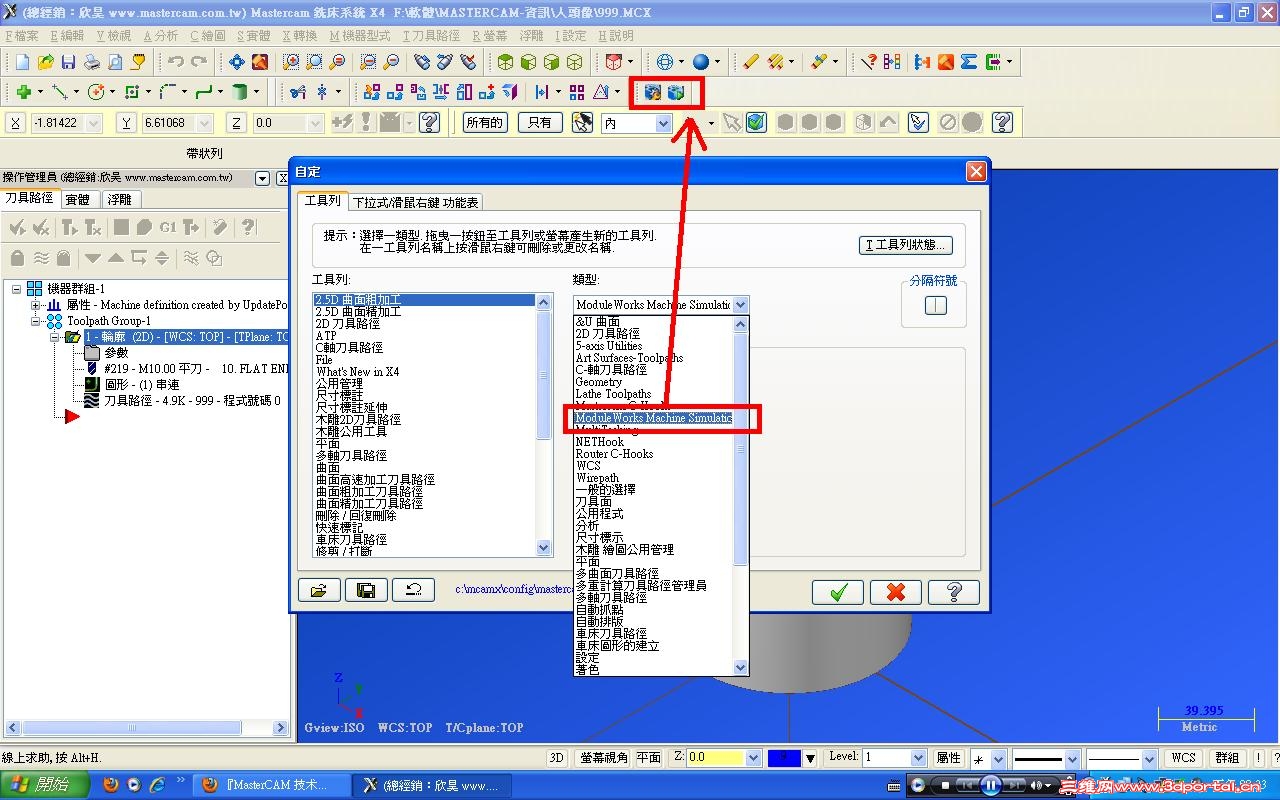Open the selection mode dropdown labeled 內
This screenshot has width=1280, height=800.
(x=663, y=123)
